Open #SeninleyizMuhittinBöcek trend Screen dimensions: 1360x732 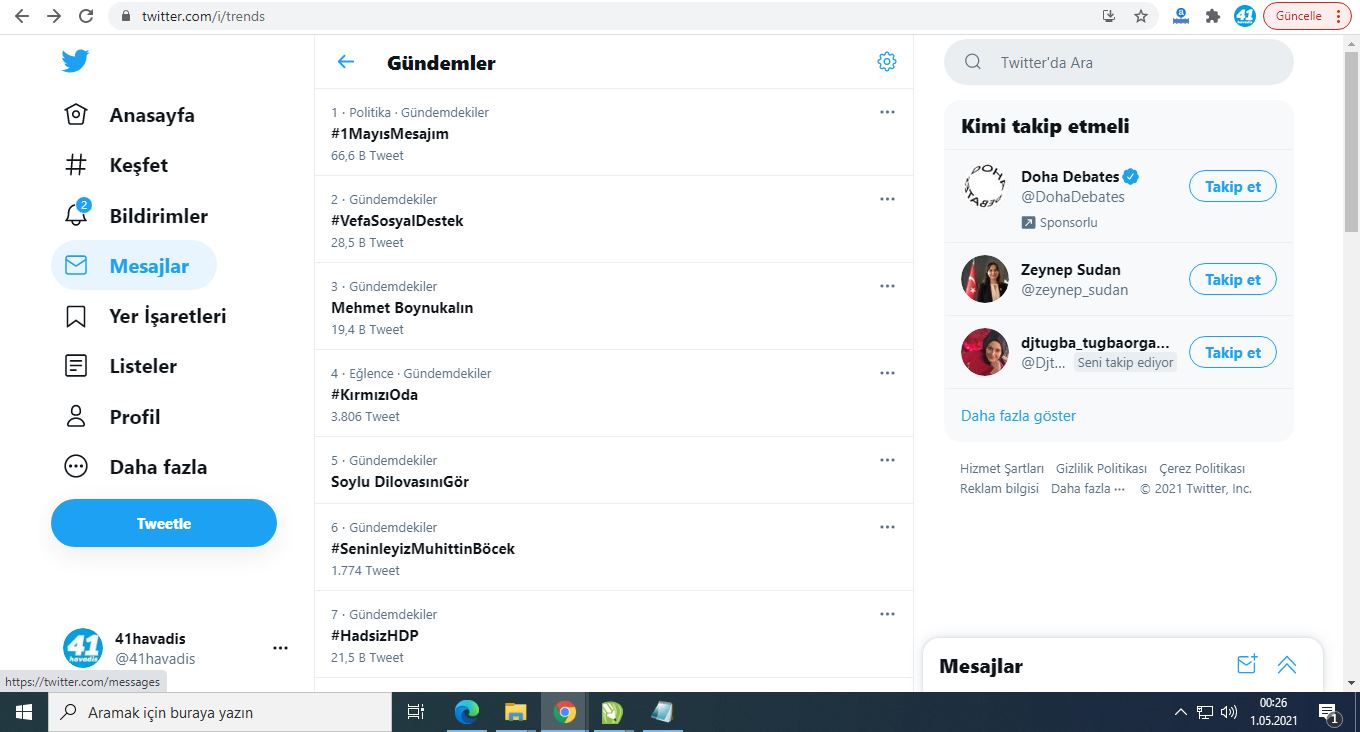(423, 549)
